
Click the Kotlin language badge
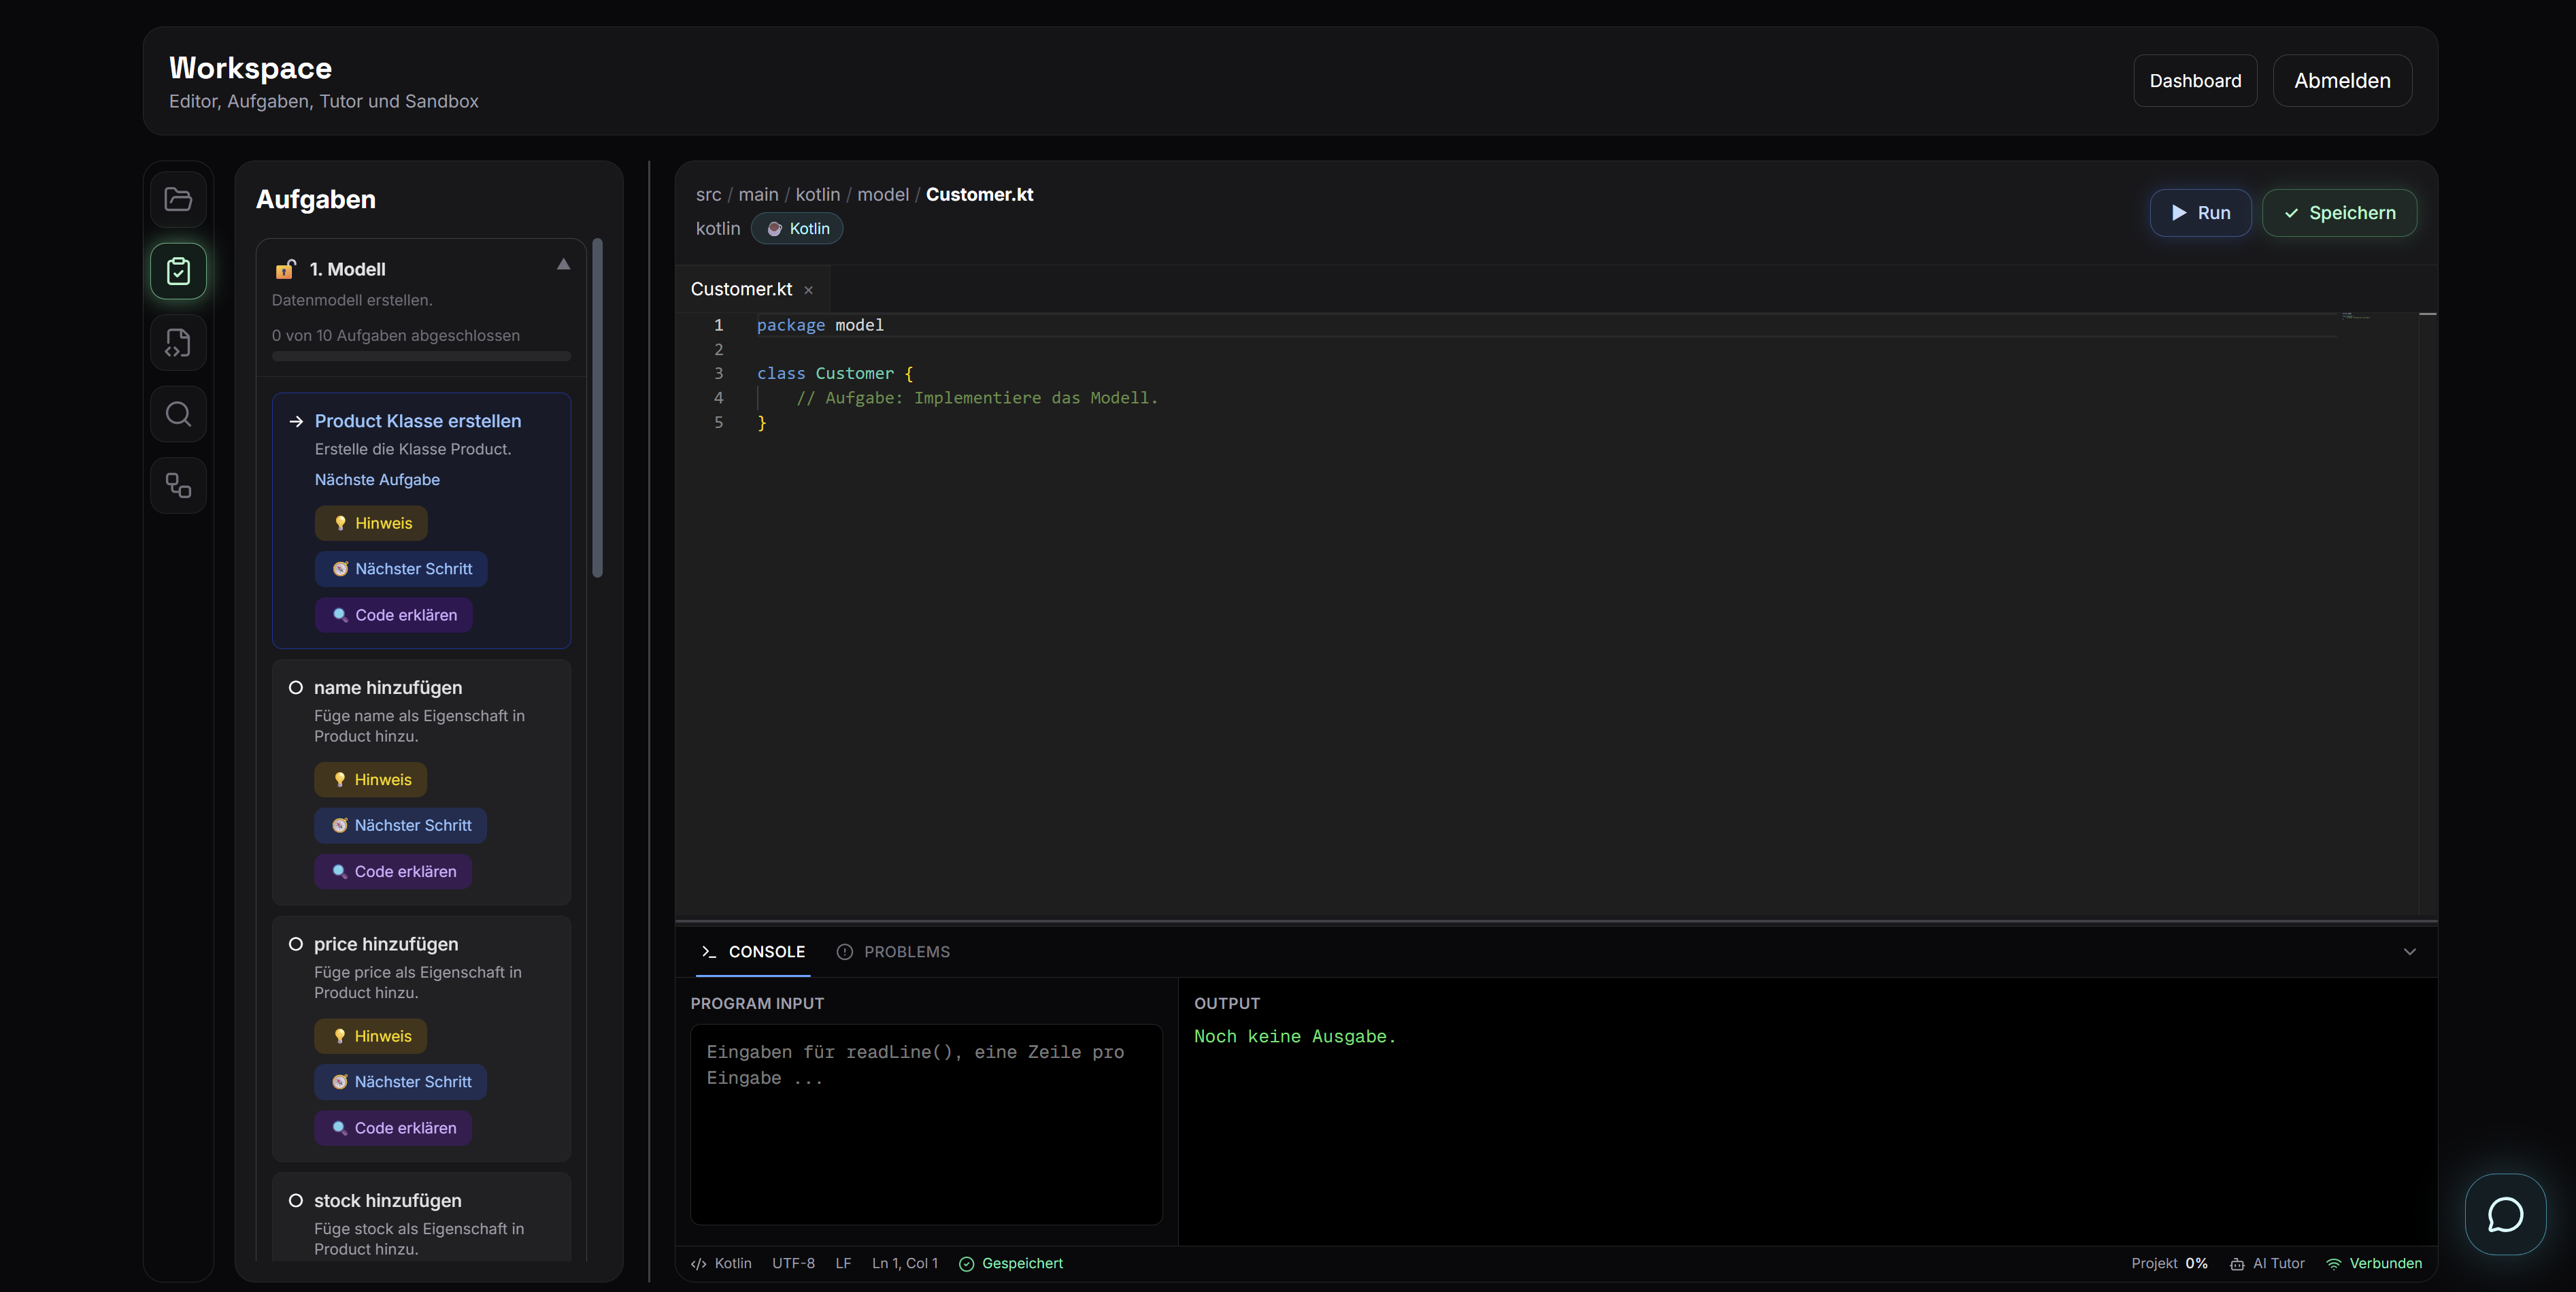[x=797, y=229]
